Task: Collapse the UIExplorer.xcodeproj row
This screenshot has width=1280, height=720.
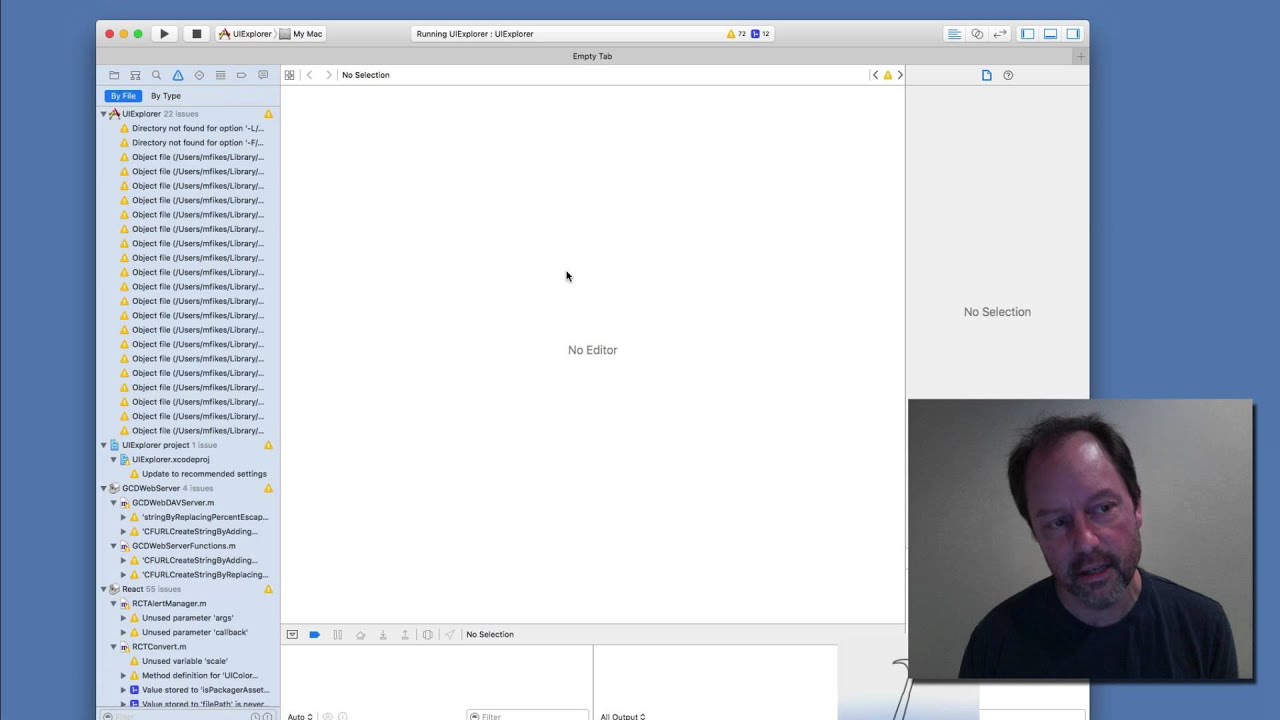Action: pos(113,460)
